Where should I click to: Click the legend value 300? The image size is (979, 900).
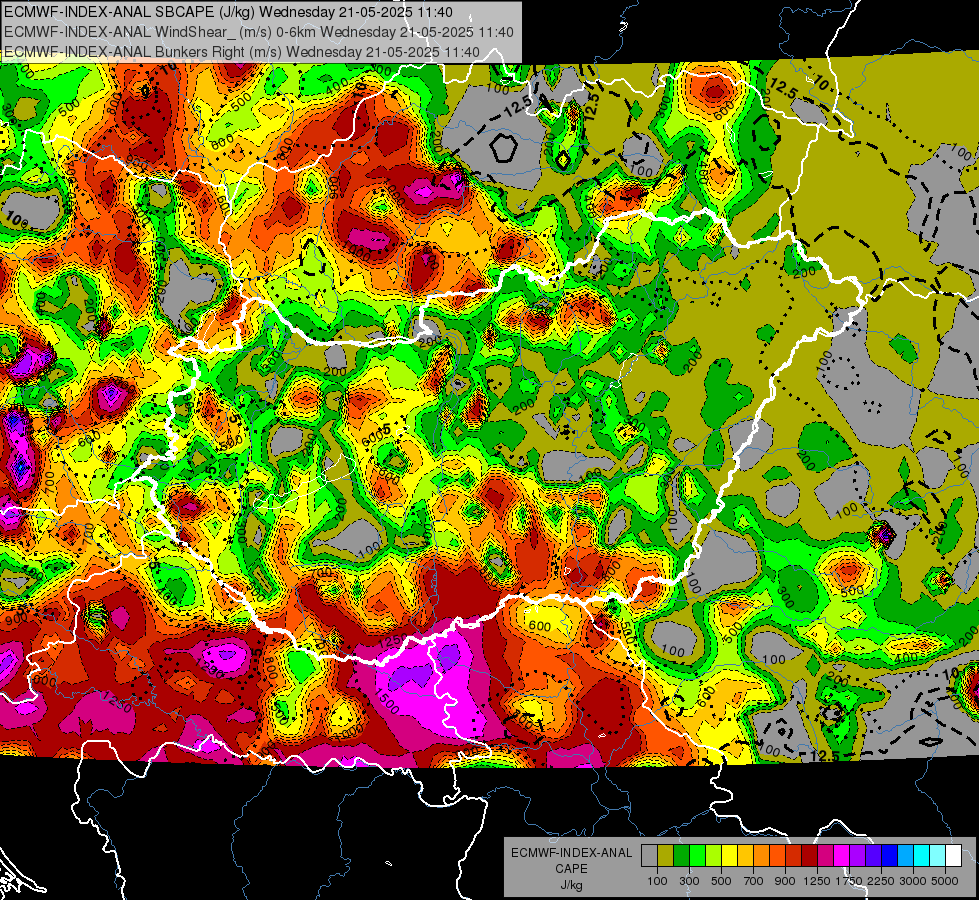pyautogui.click(x=689, y=881)
